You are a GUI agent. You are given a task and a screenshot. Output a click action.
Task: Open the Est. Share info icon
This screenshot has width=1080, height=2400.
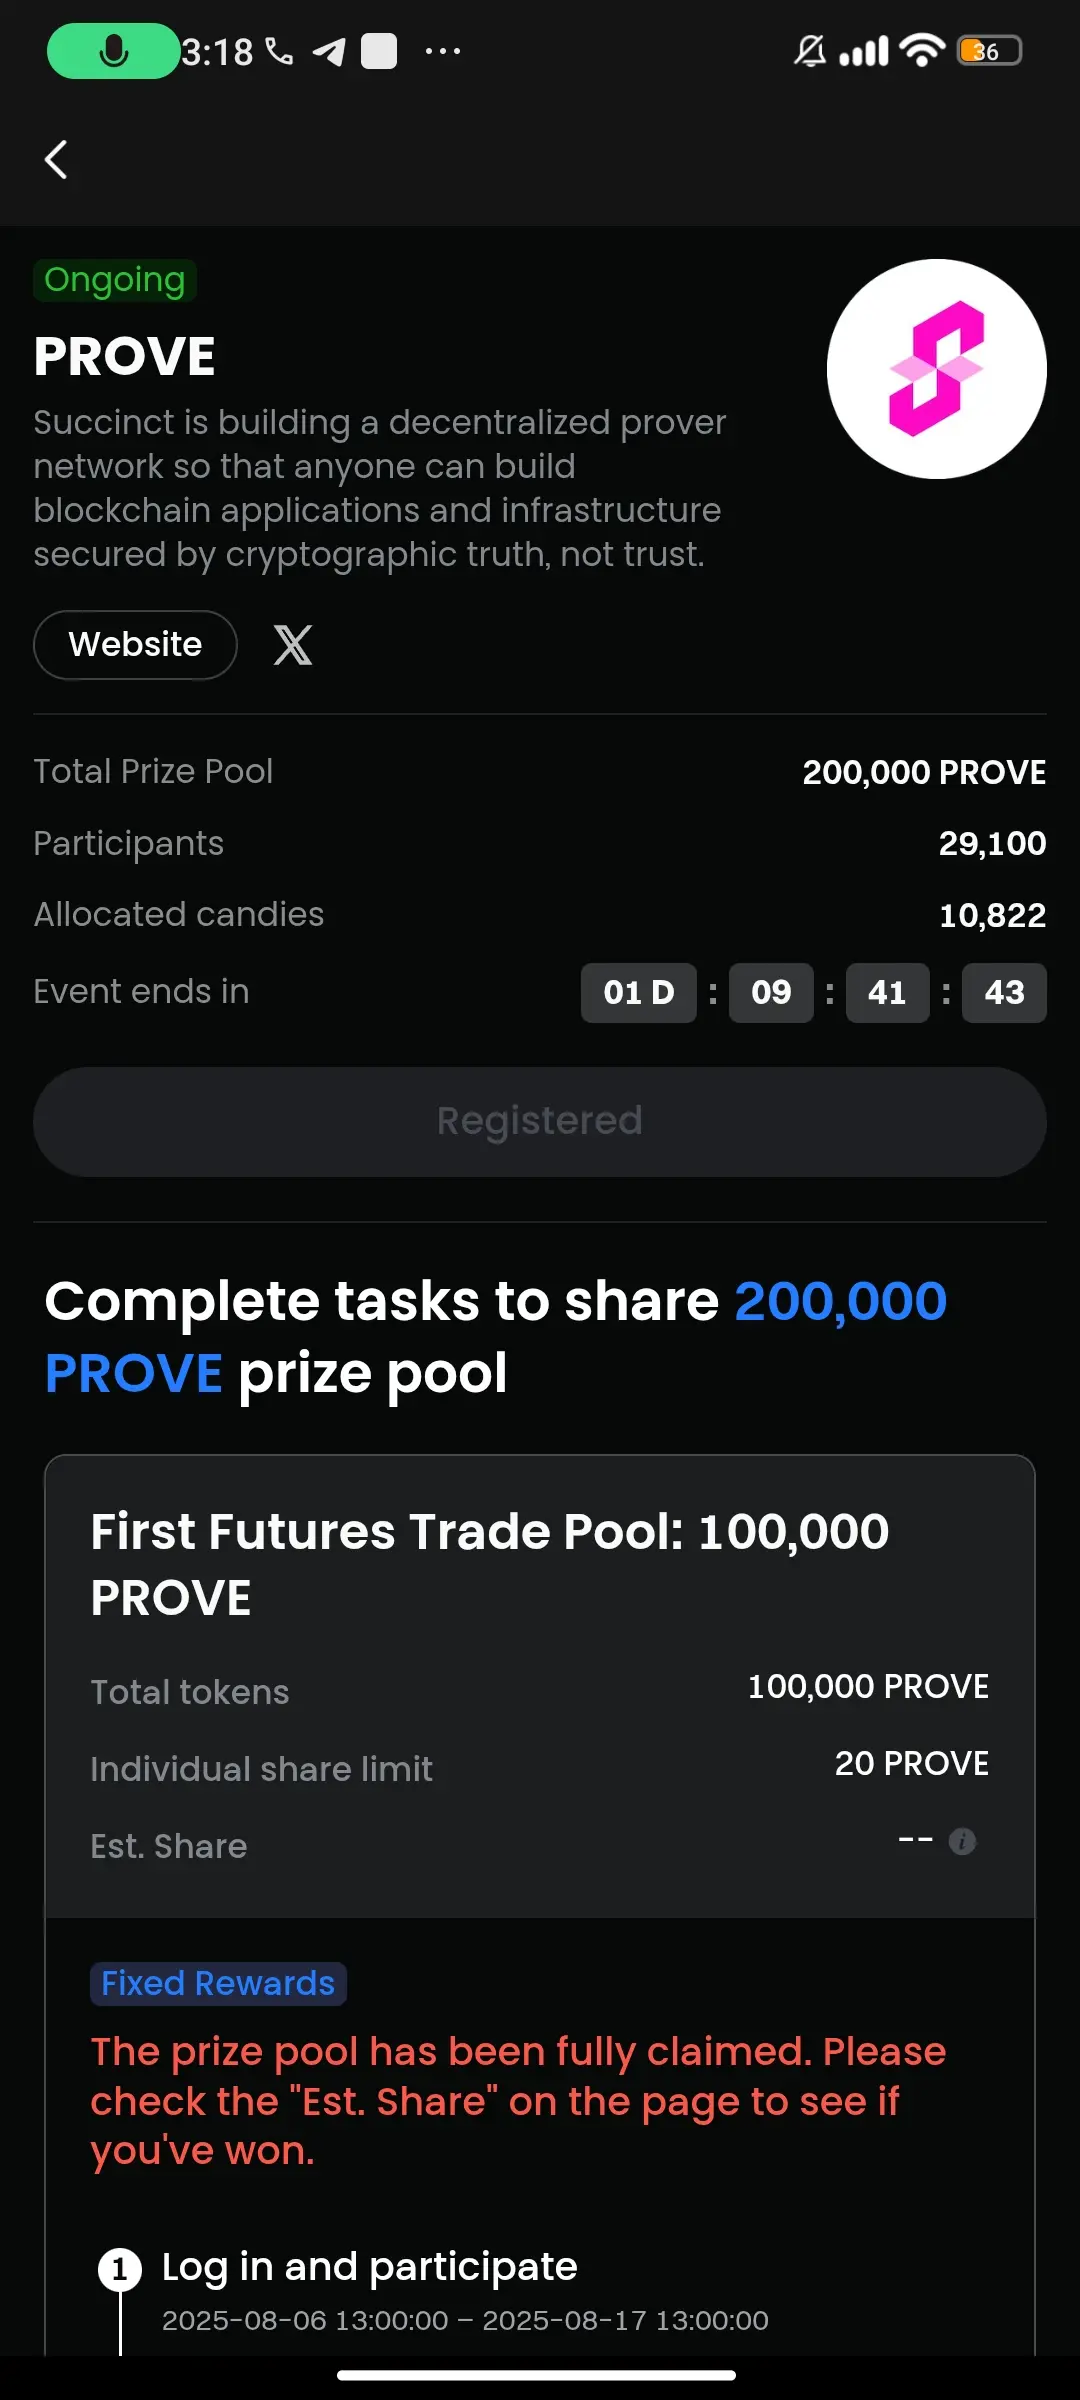pyautogui.click(x=962, y=1841)
